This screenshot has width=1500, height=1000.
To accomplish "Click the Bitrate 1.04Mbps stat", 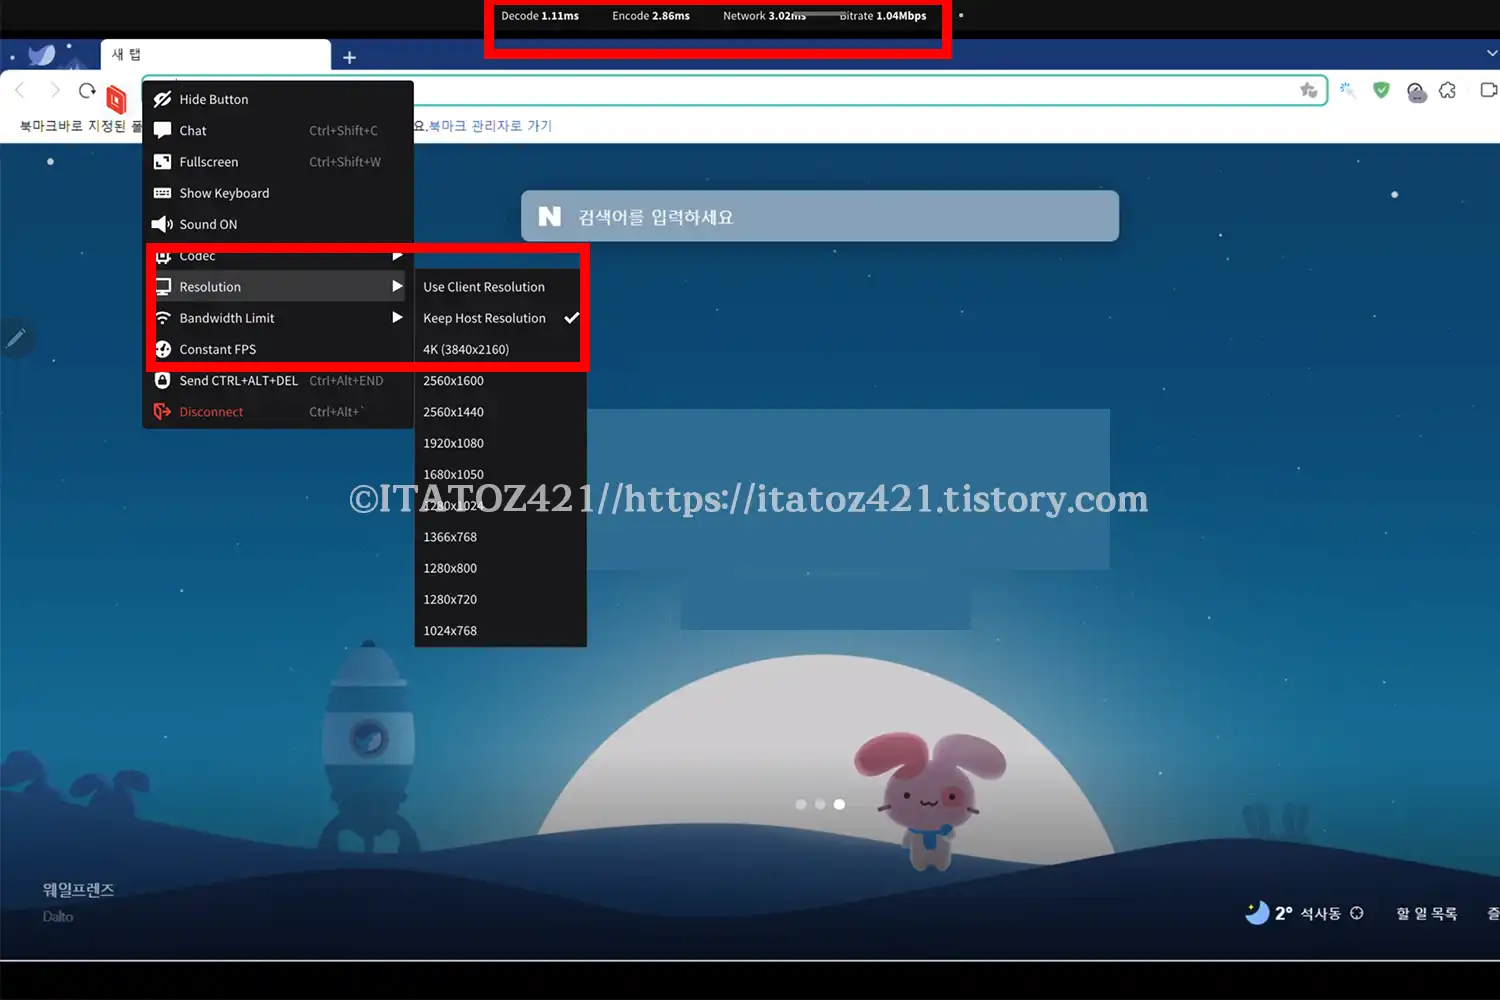I will pyautogui.click(x=883, y=16).
